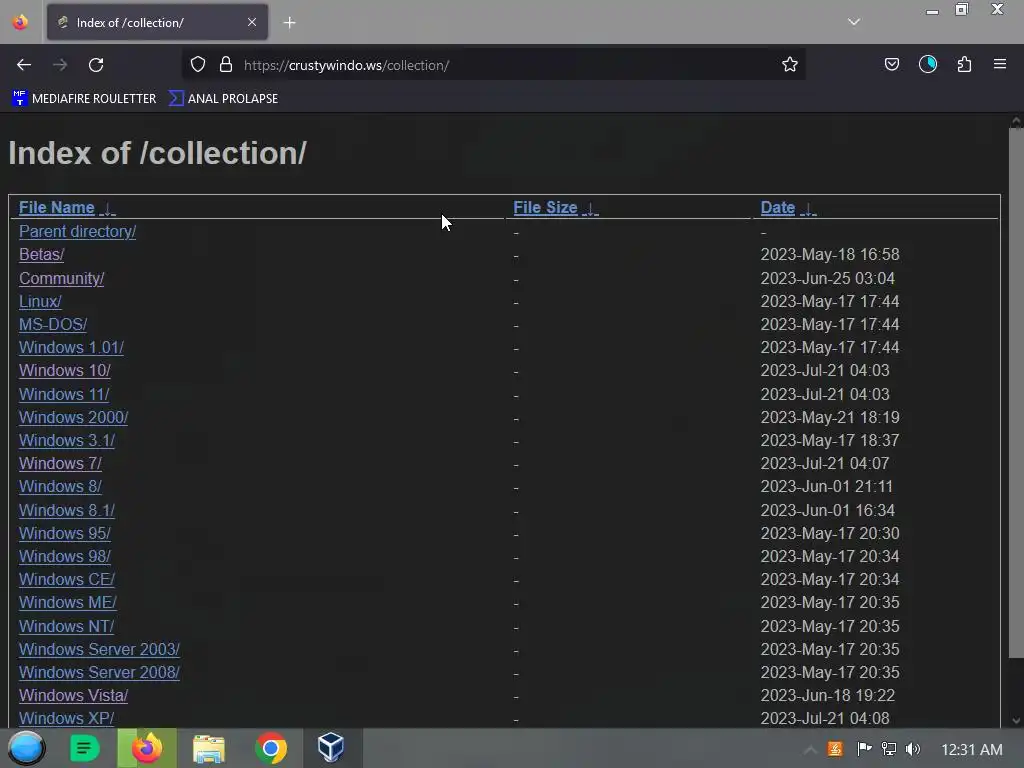Click the page vertical scrollbar
Screen dimensions: 1024x768
[x=1016, y=392]
